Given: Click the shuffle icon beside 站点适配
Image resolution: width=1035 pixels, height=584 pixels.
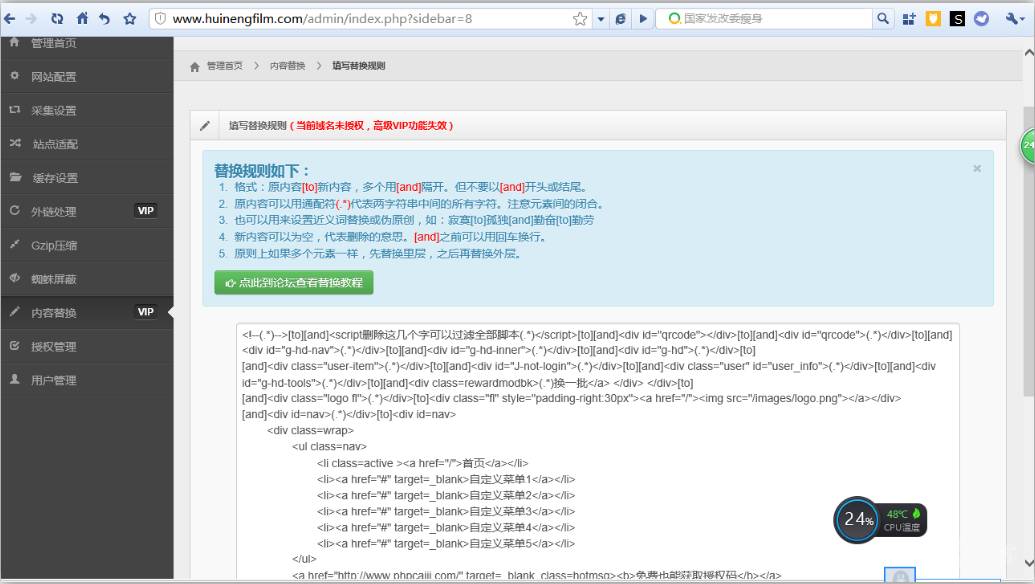Looking at the screenshot, I should point(15,143).
